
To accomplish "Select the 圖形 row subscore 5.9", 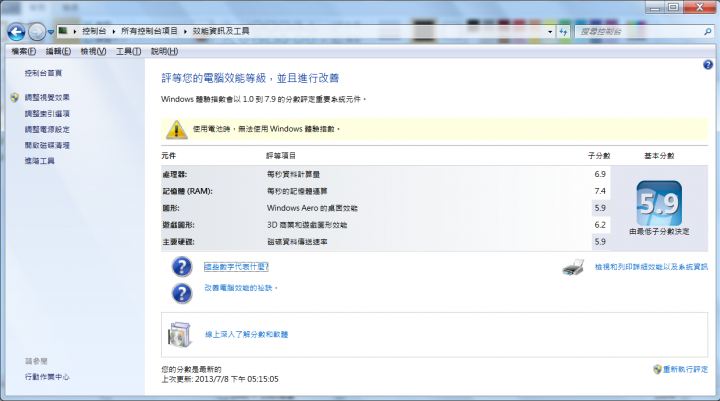I will (600, 208).
